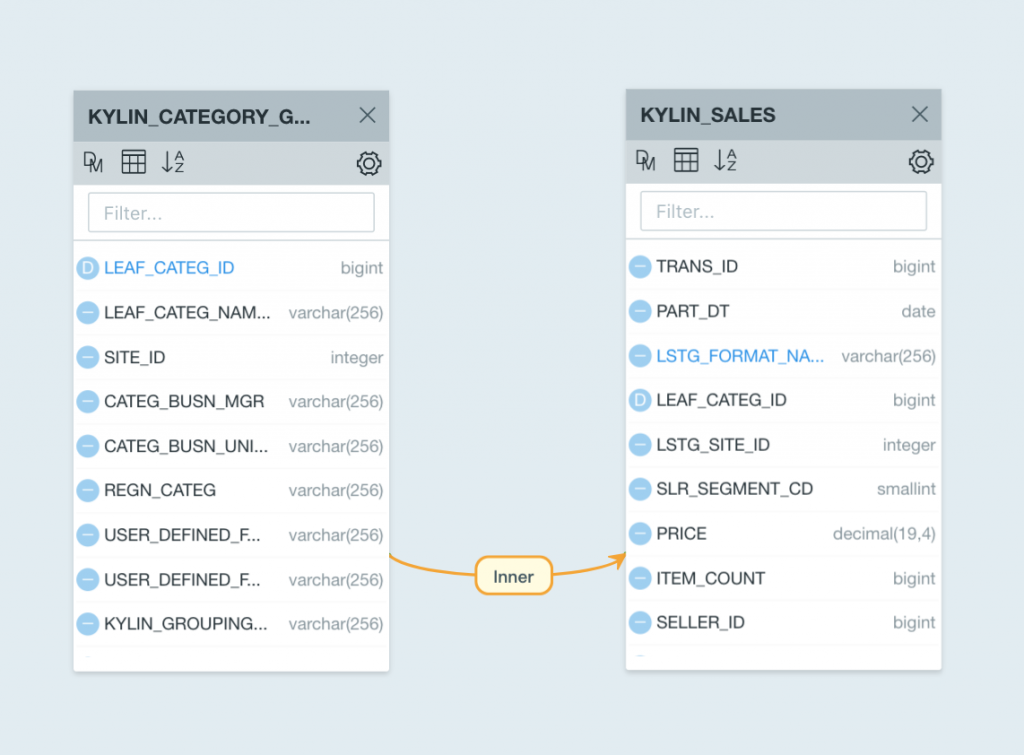Image resolution: width=1024 pixels, height=755 pixels.
Task: Close the KYLIN_CATEGORY_G table panel
Action: (367, 116)
